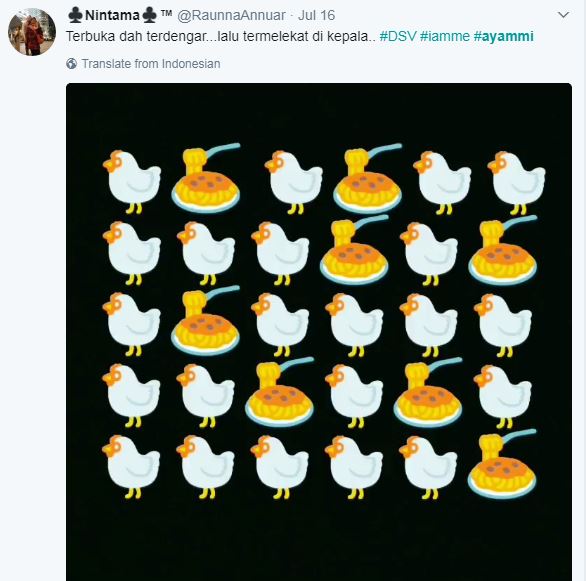Click the last chicken in the top row
The width and height of the screenshot is (586, 581).
click(x=516, y=182)
